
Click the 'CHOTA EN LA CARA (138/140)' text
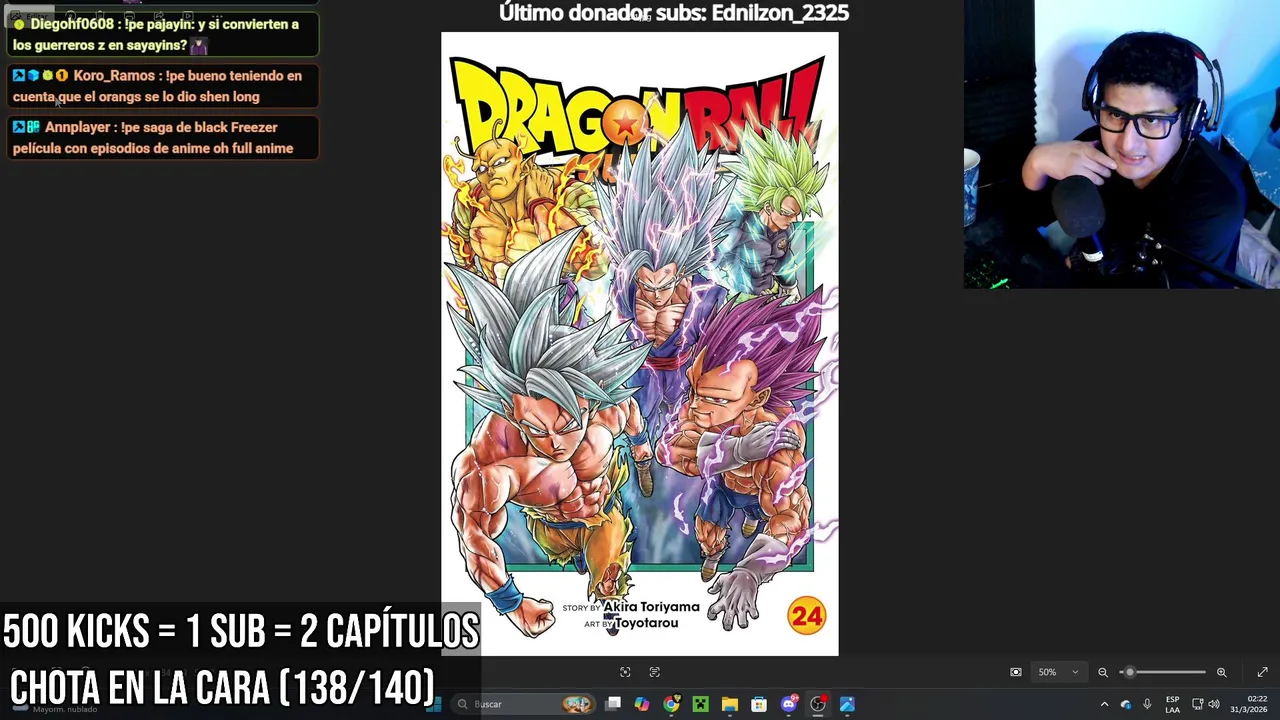(222, 688)
